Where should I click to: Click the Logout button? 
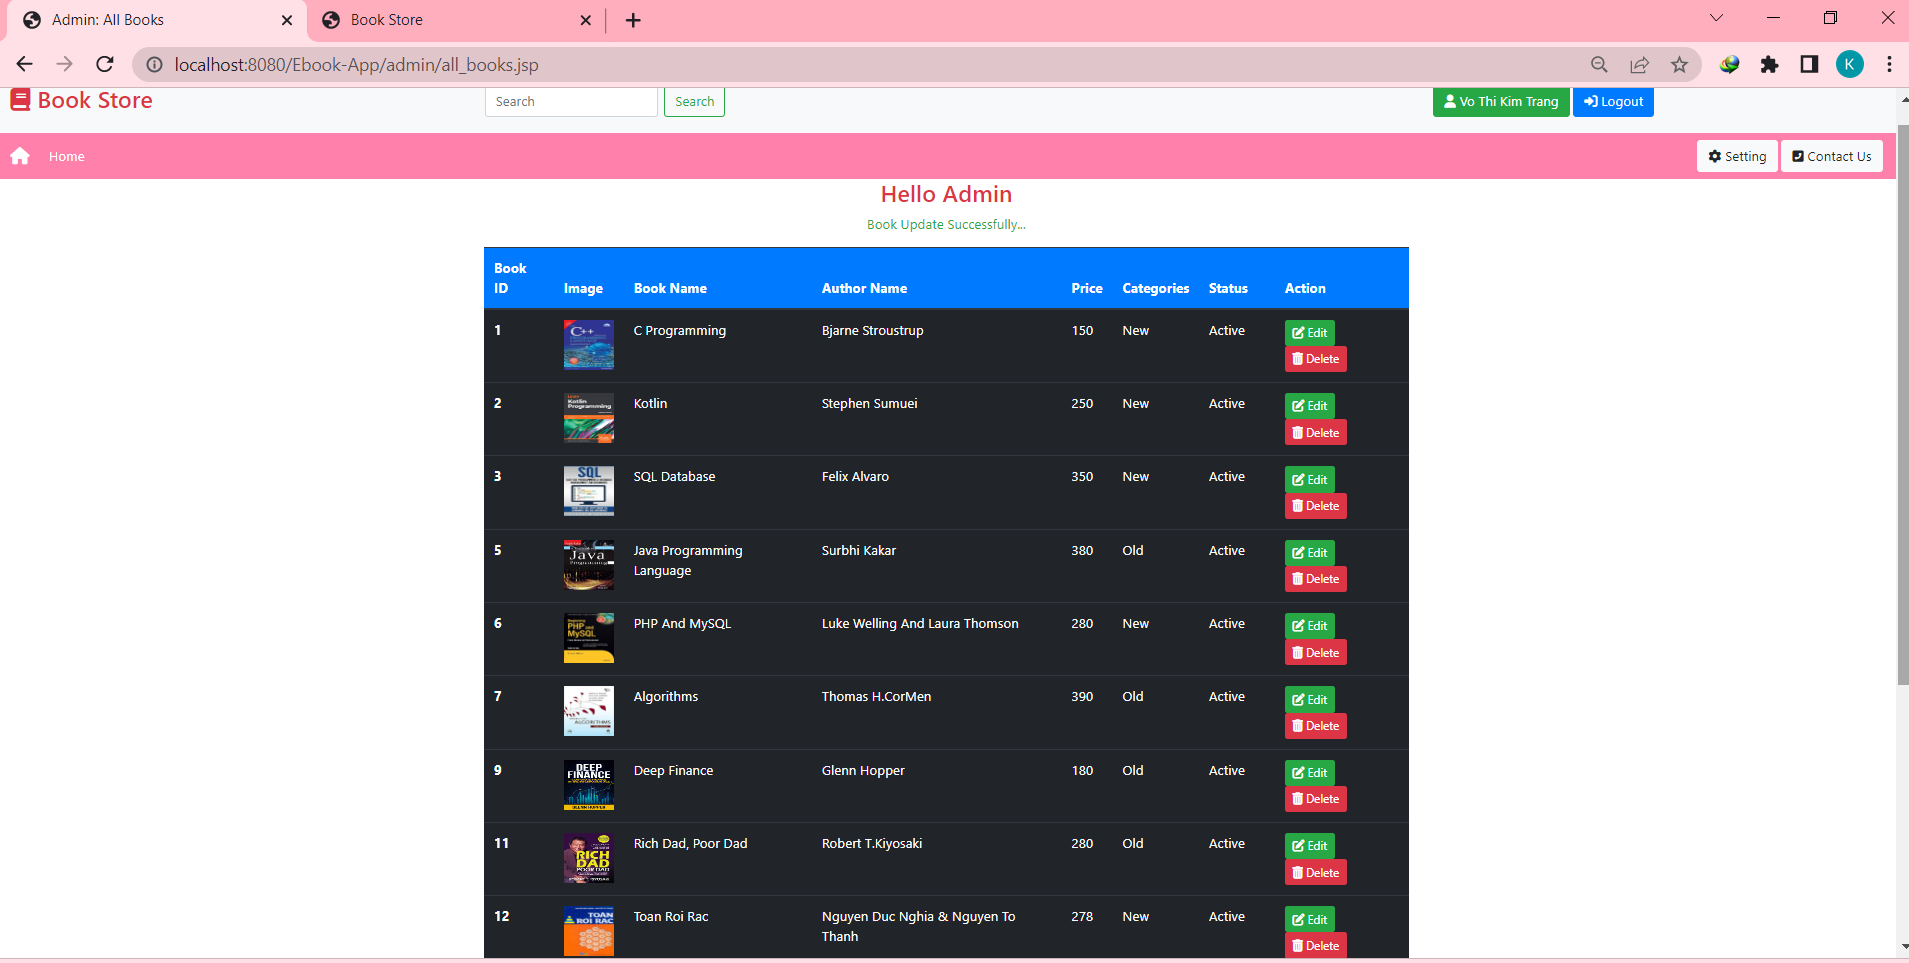1613,101
